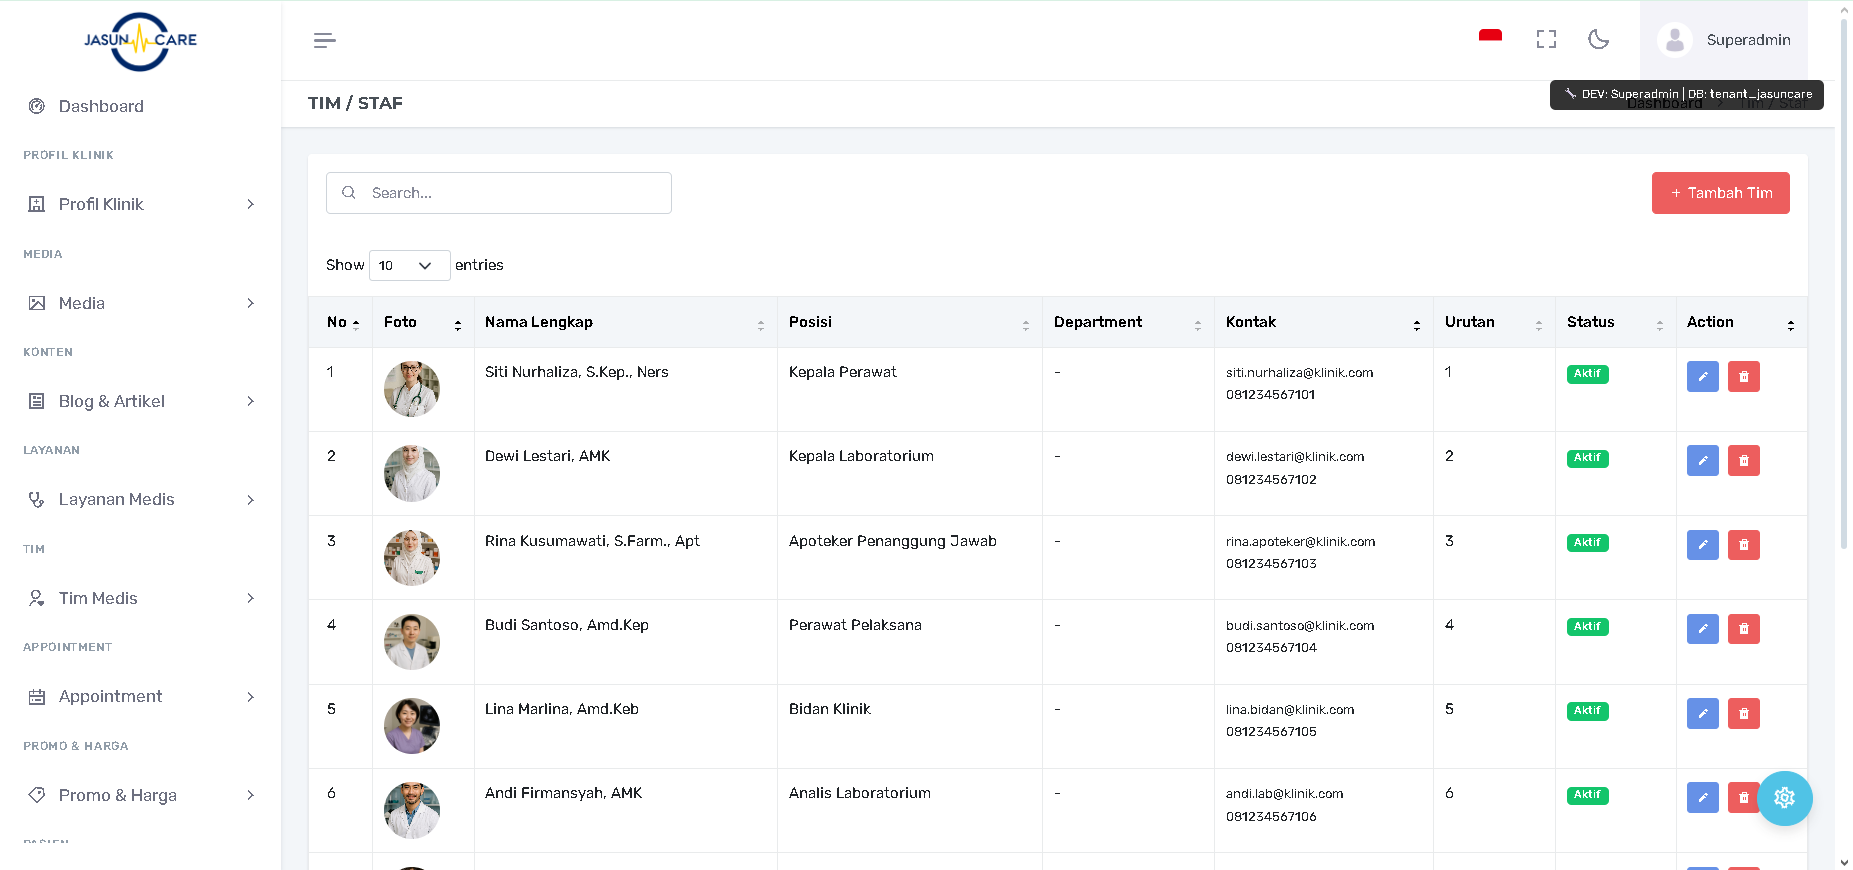This screenshot has height=870, width=1853.
Task: Open the Show entries dropdown
Action: 409,265
